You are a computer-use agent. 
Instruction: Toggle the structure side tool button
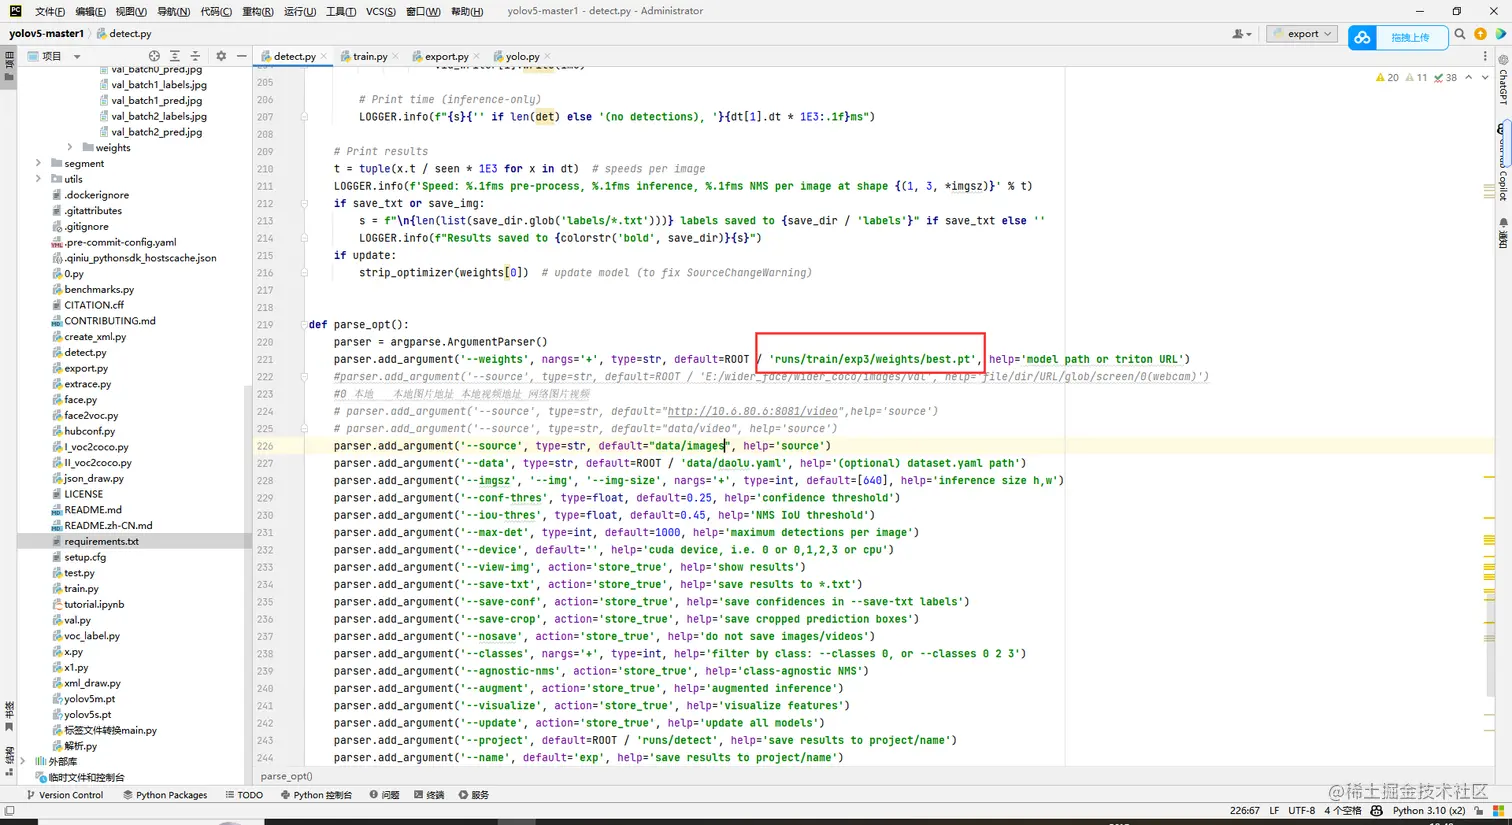coord(9,760)
